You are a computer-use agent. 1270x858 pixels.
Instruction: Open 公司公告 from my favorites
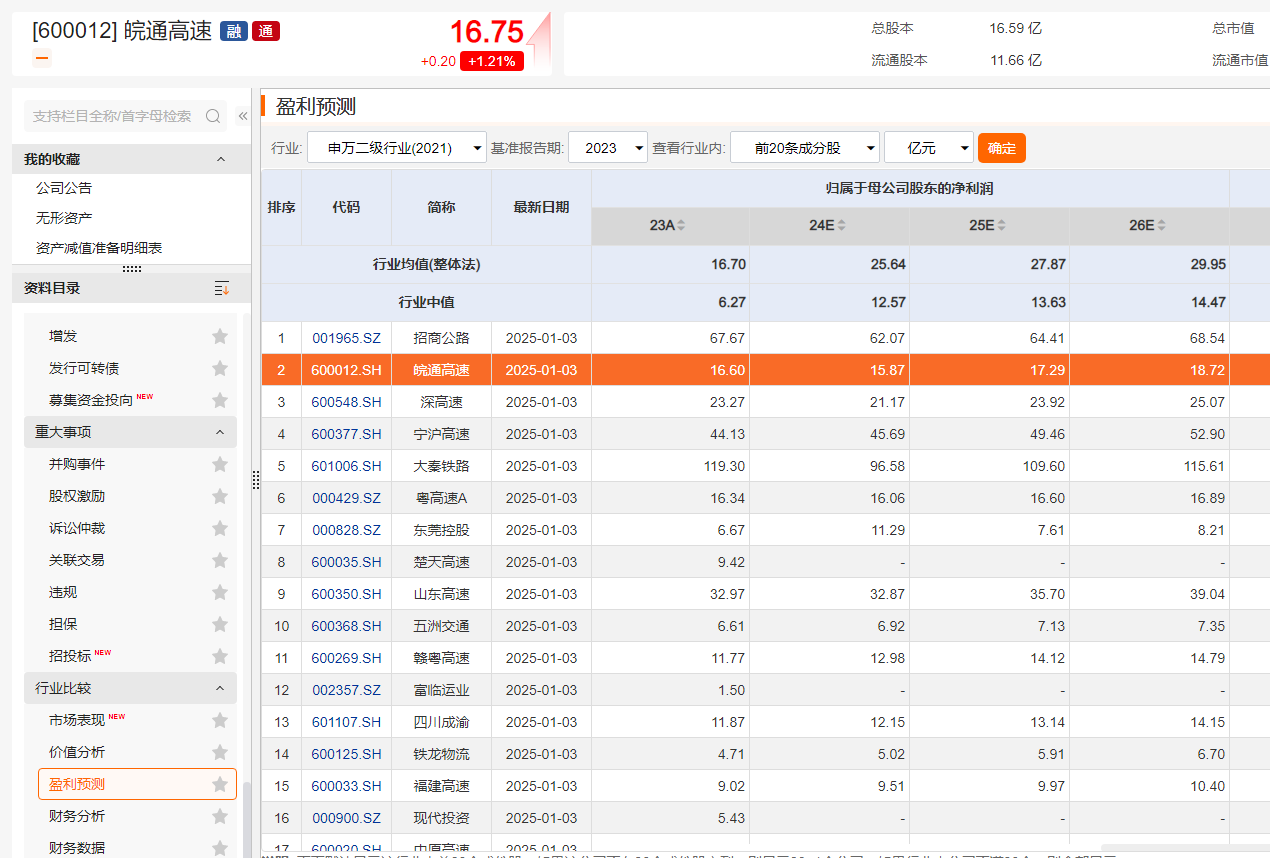(64, 188)
